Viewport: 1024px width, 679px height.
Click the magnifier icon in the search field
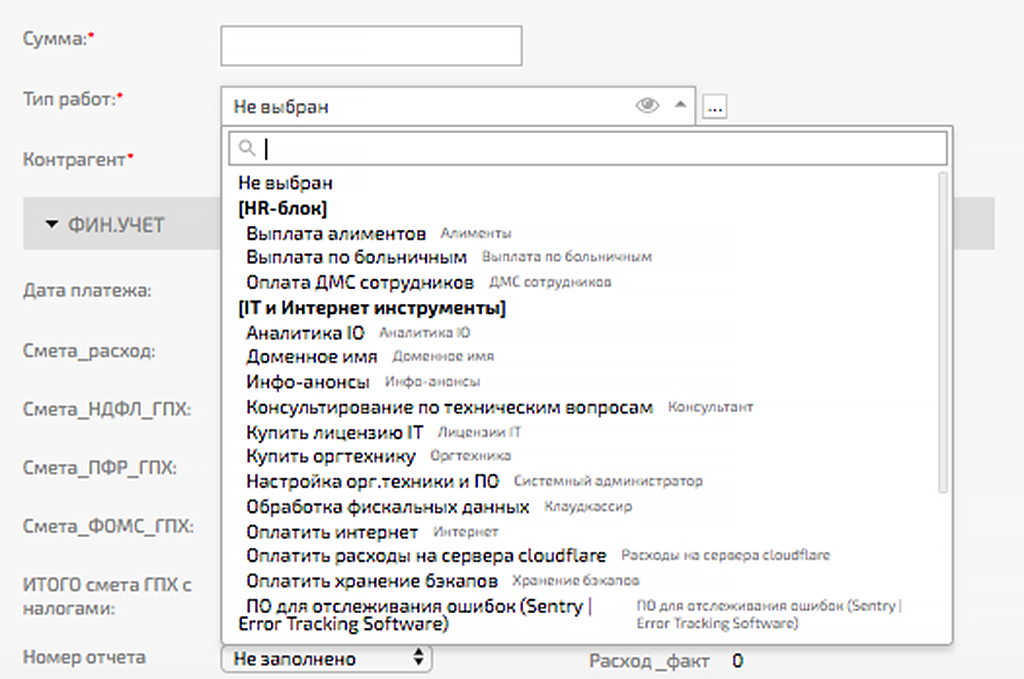[x=245, y=146]
